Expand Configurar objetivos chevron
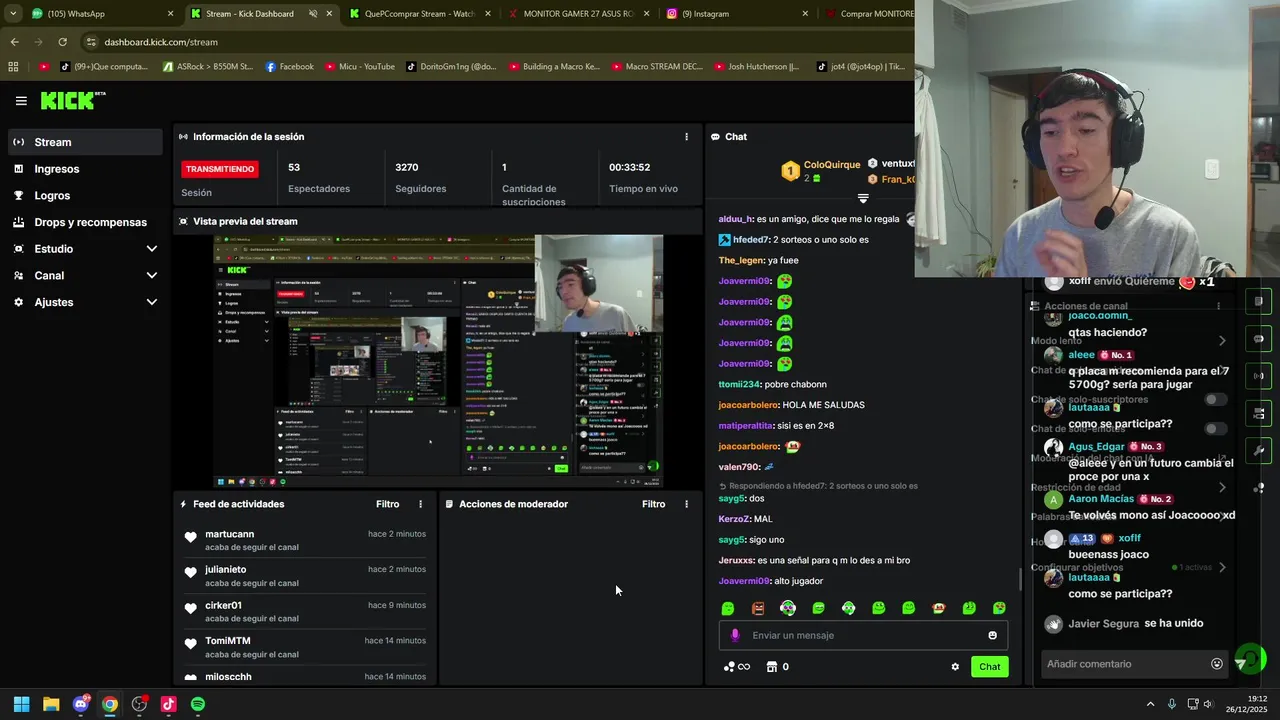 1222,567
